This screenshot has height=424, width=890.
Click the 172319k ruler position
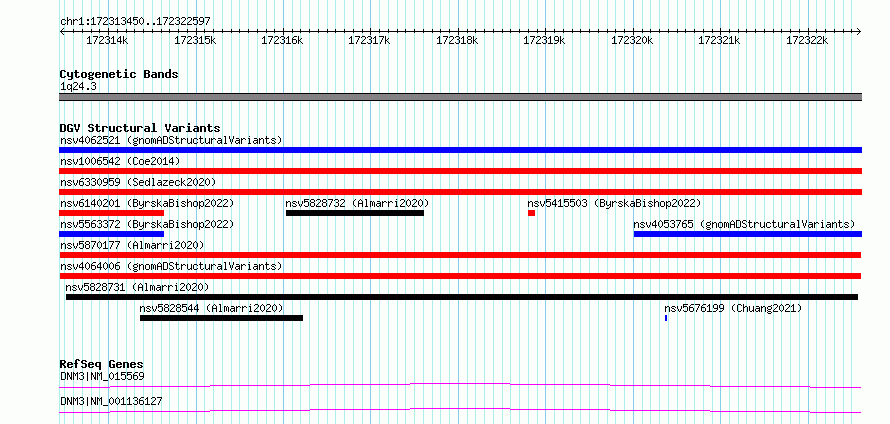(544, 41)
